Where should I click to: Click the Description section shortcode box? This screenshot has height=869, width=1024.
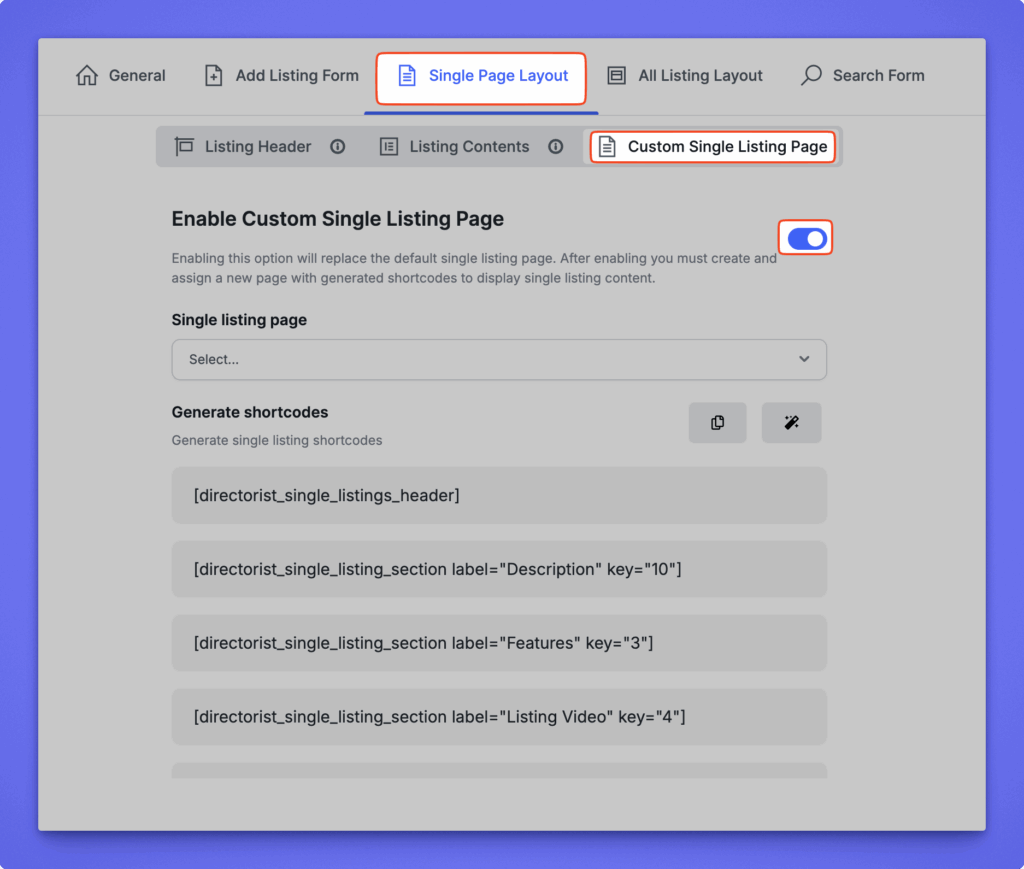[x=498, y=570]
